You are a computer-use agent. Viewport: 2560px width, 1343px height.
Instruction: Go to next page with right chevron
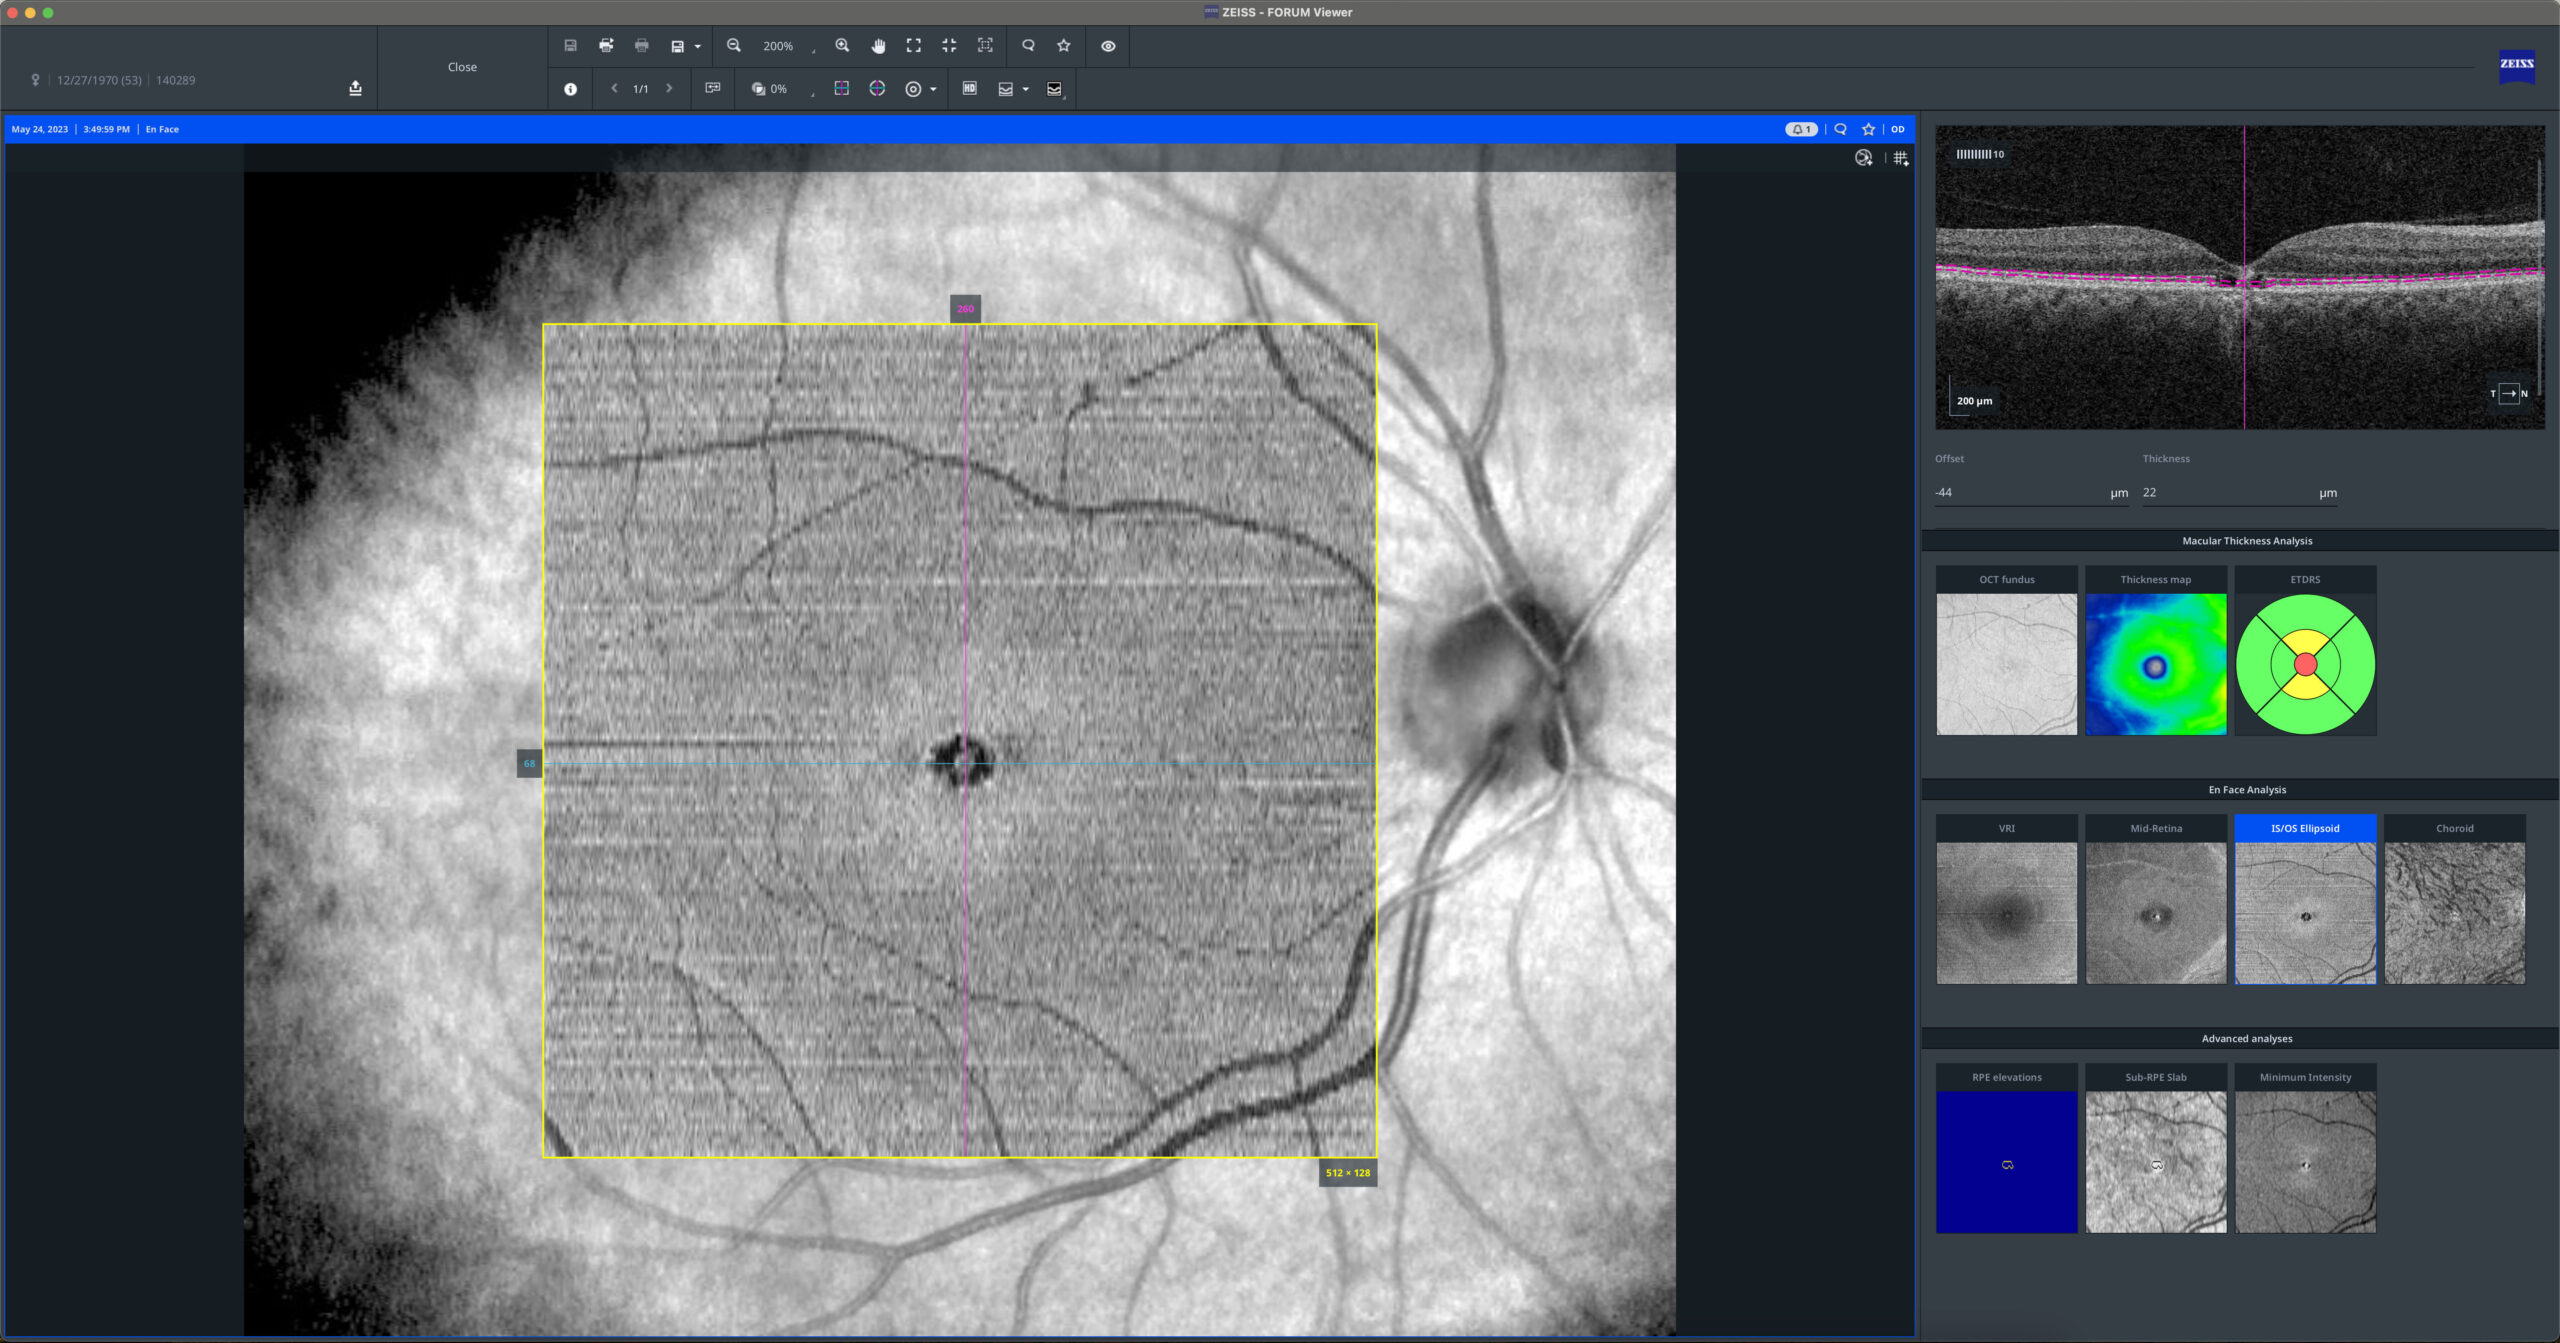(x=669, y=89)
